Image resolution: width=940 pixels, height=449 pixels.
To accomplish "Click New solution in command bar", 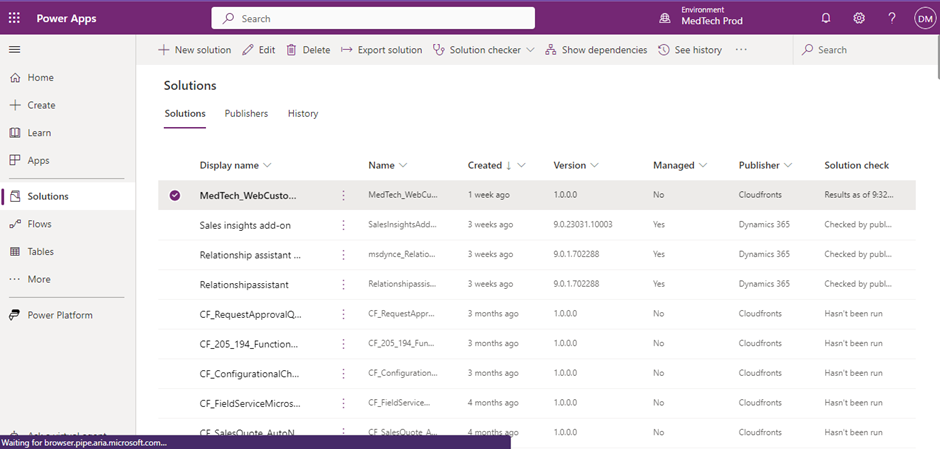I will click(194, 50).
